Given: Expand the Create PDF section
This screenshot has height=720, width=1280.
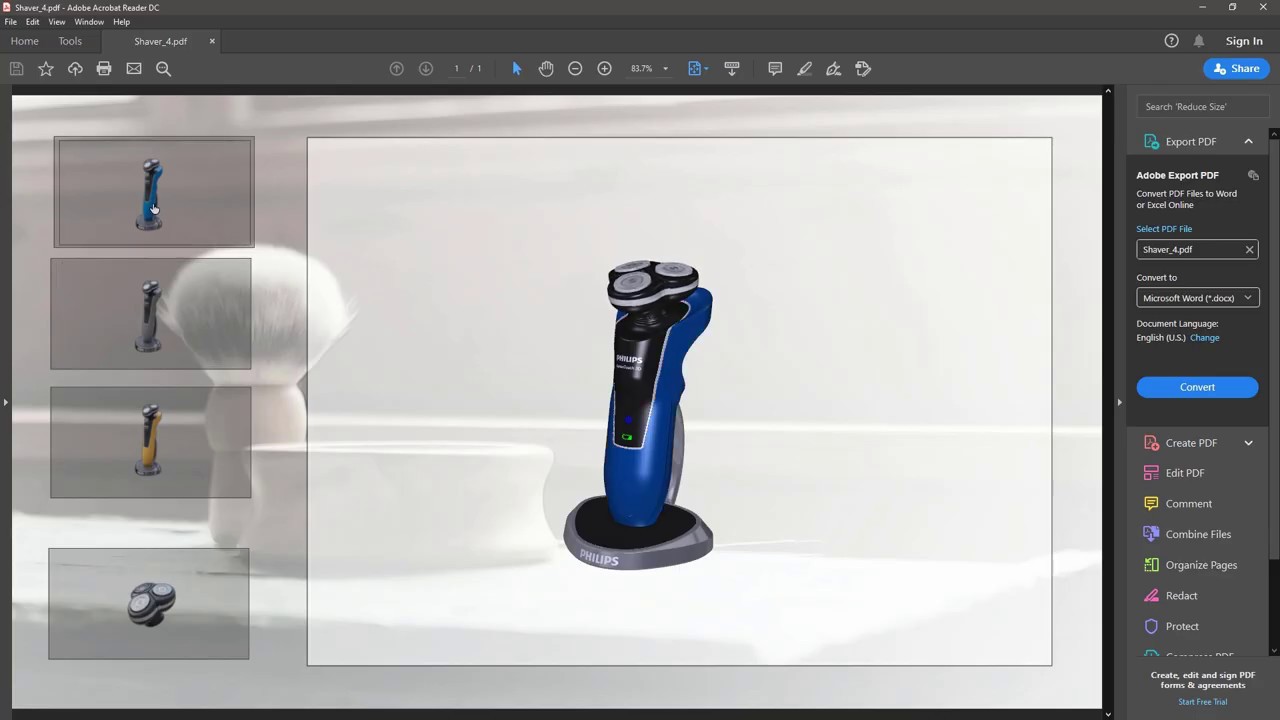Looking at the screenshot, I should coord(1249,443).
